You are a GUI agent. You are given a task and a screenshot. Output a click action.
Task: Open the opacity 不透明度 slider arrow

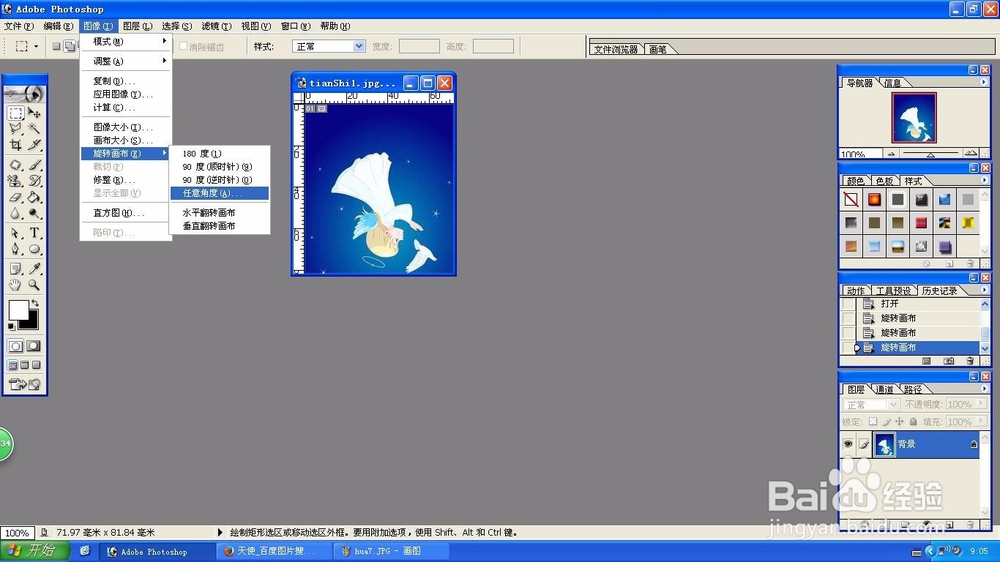982,404
